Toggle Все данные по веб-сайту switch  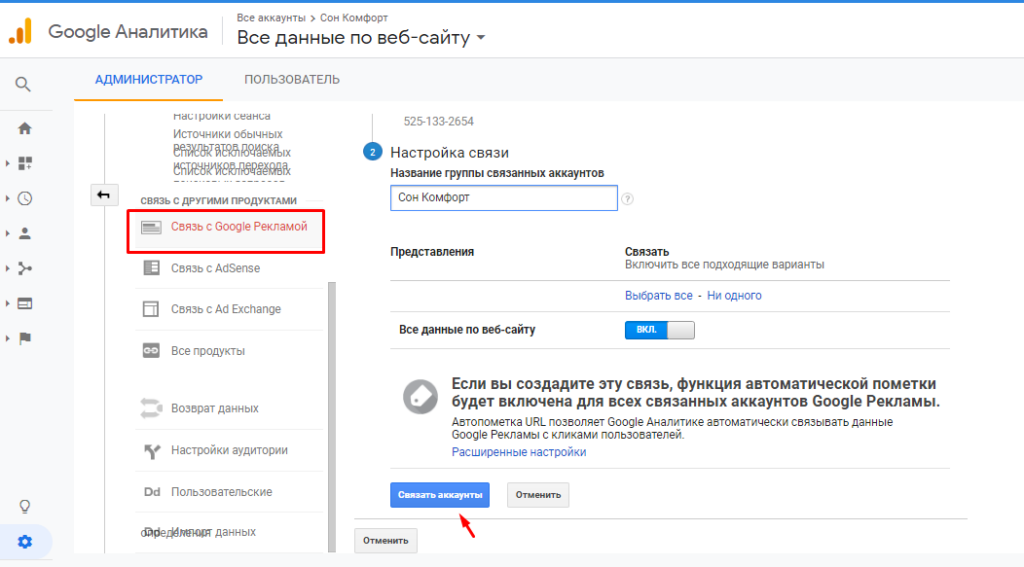pyautogui.click(x=660, y=330)
